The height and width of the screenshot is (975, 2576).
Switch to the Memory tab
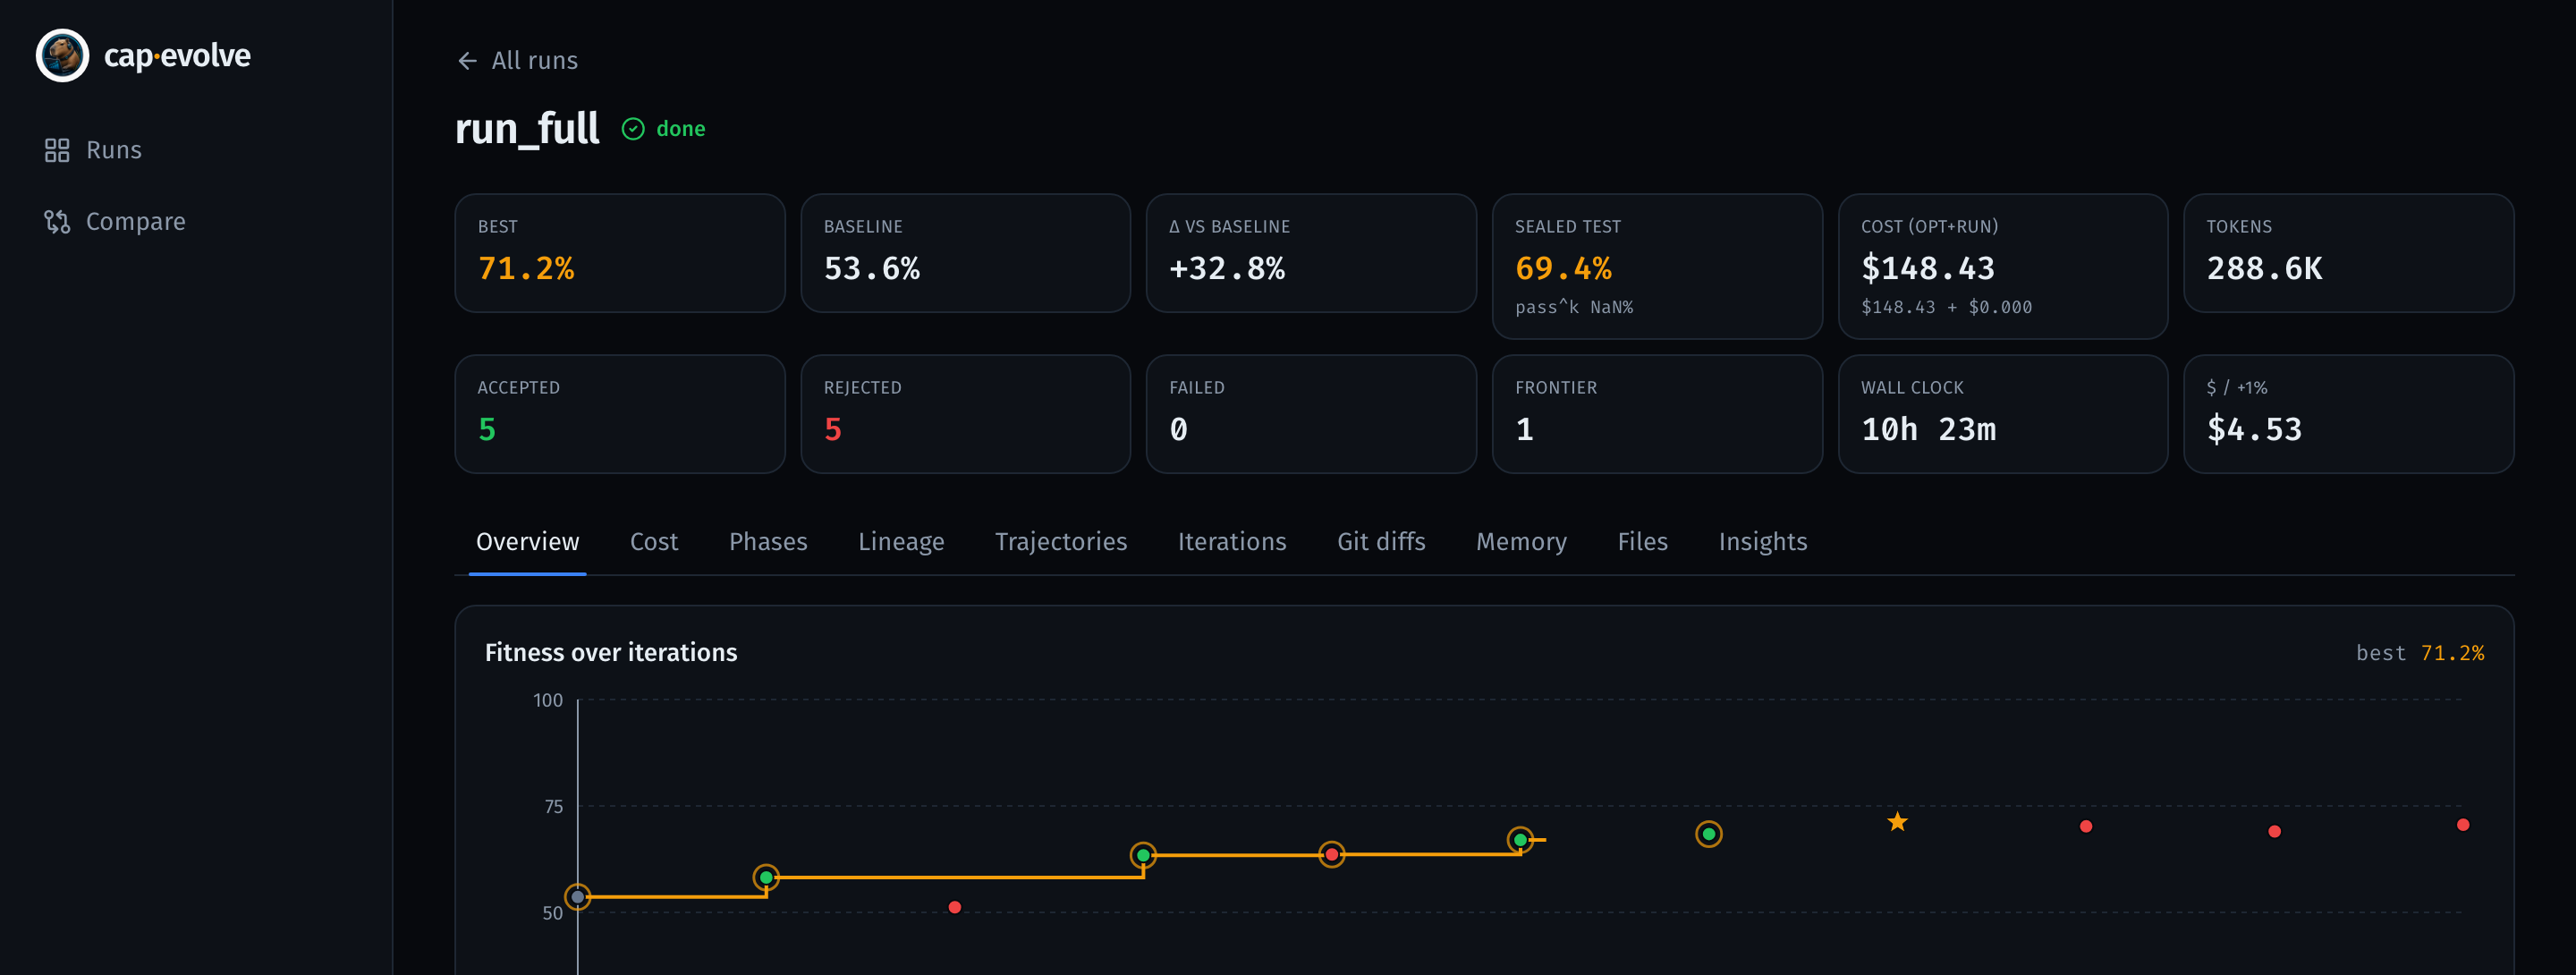pos(1521,541)
